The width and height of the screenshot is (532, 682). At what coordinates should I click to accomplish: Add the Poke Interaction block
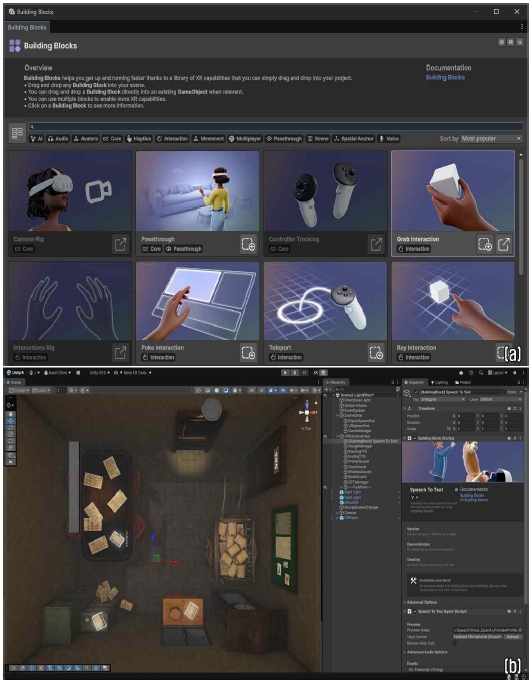248,352
